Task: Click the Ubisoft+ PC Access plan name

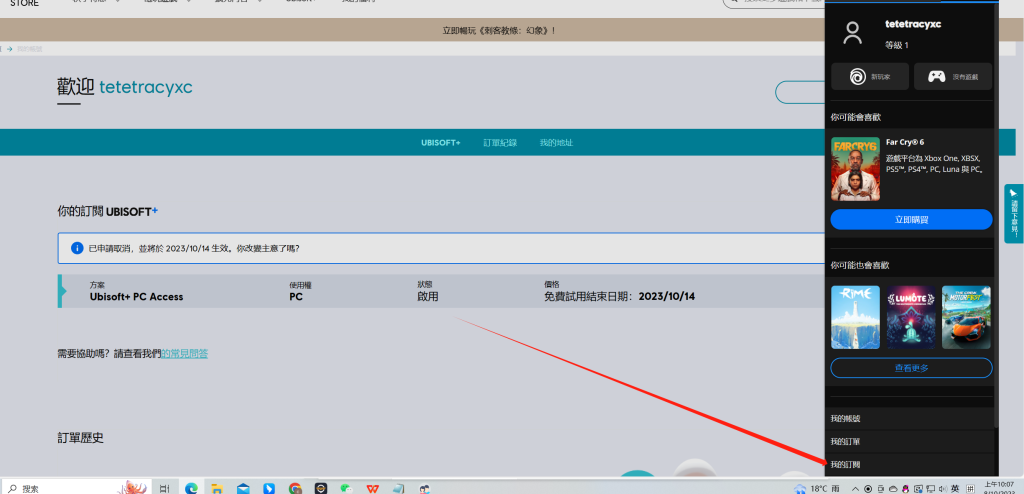Action: (x=136, y=297)
